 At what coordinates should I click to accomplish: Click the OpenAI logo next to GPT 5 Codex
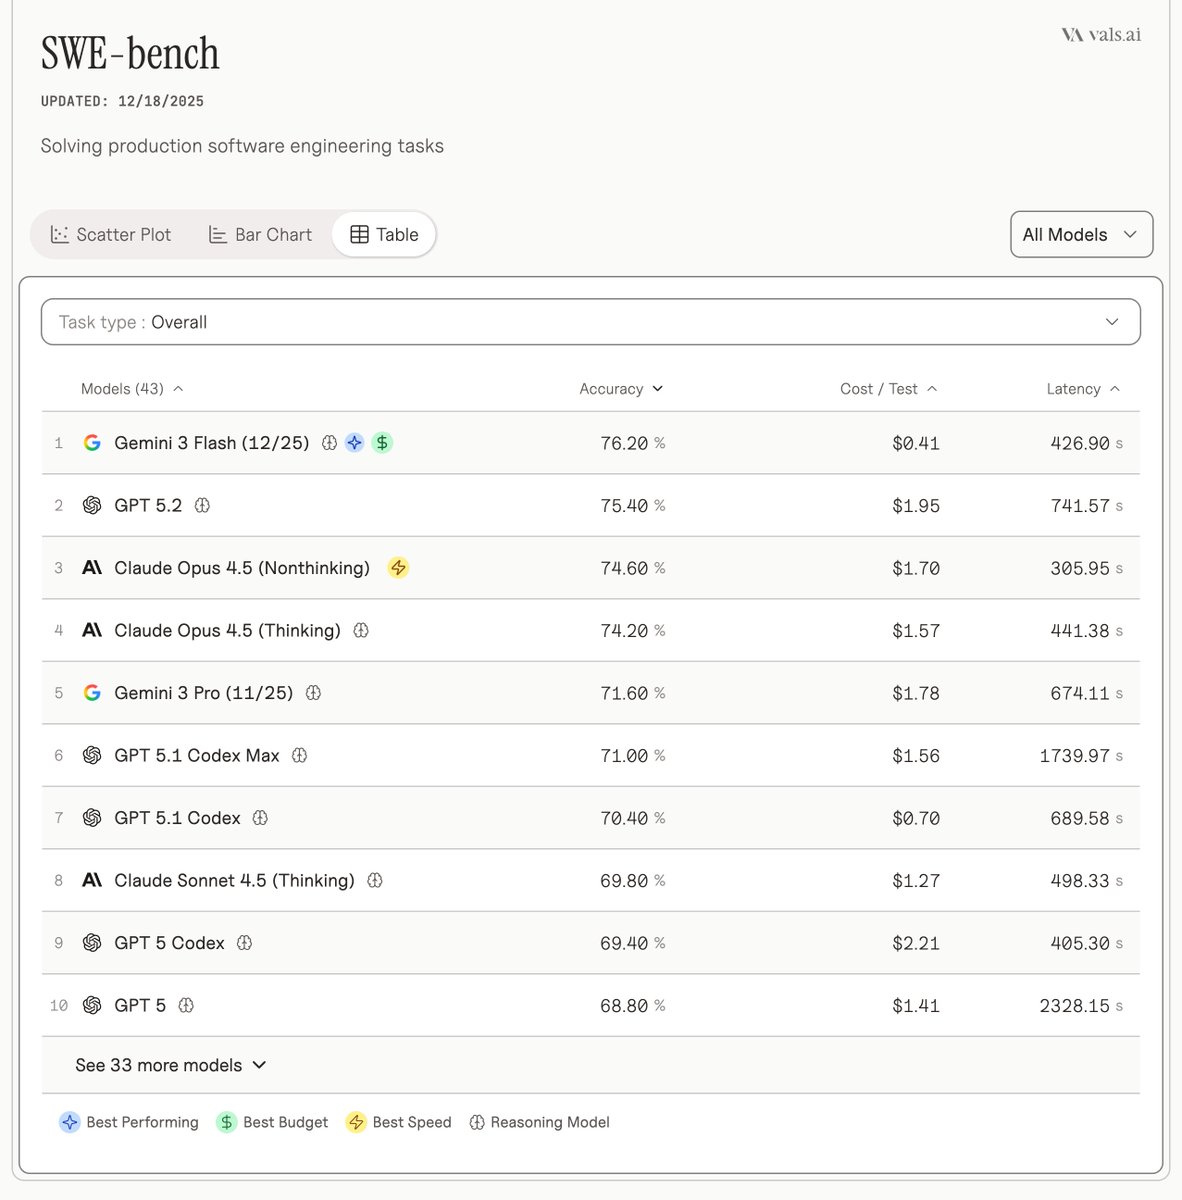click(x=92, y=943)
